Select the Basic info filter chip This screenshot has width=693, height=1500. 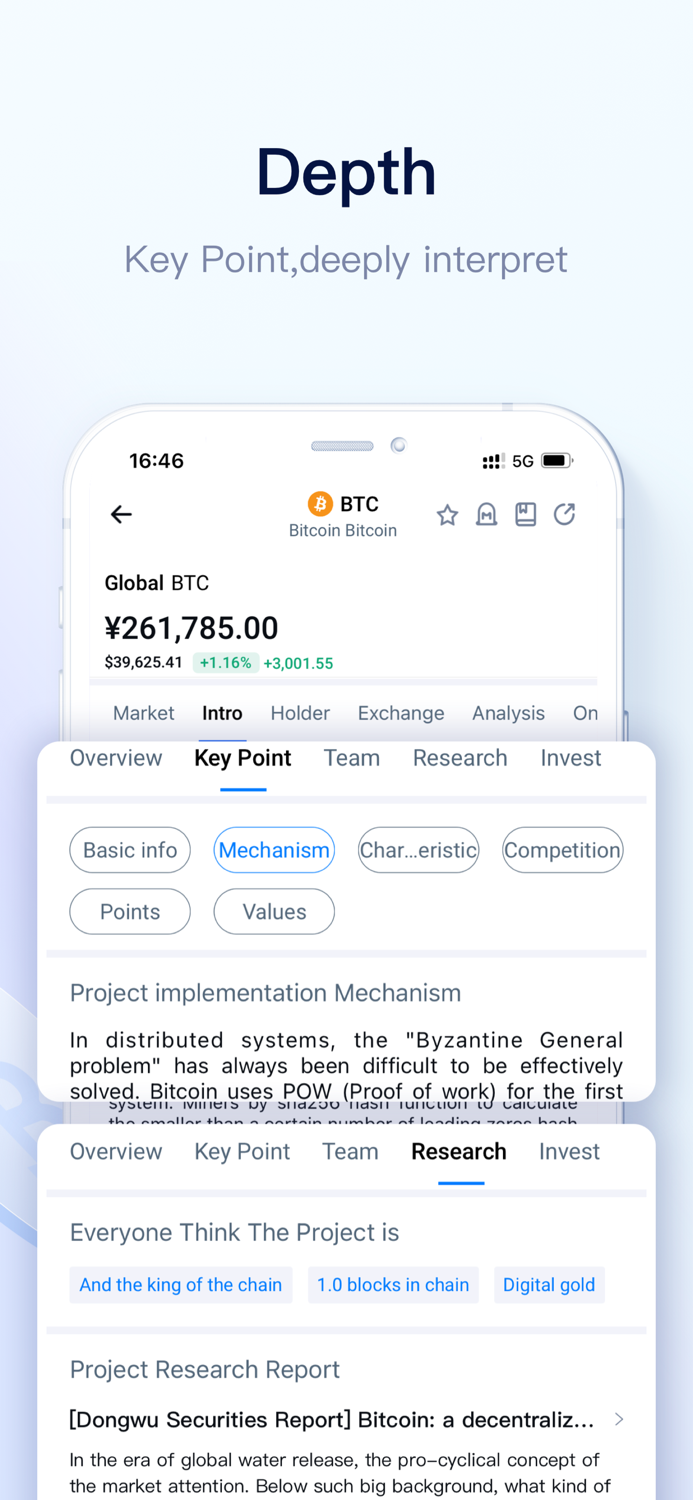point(130,850)
